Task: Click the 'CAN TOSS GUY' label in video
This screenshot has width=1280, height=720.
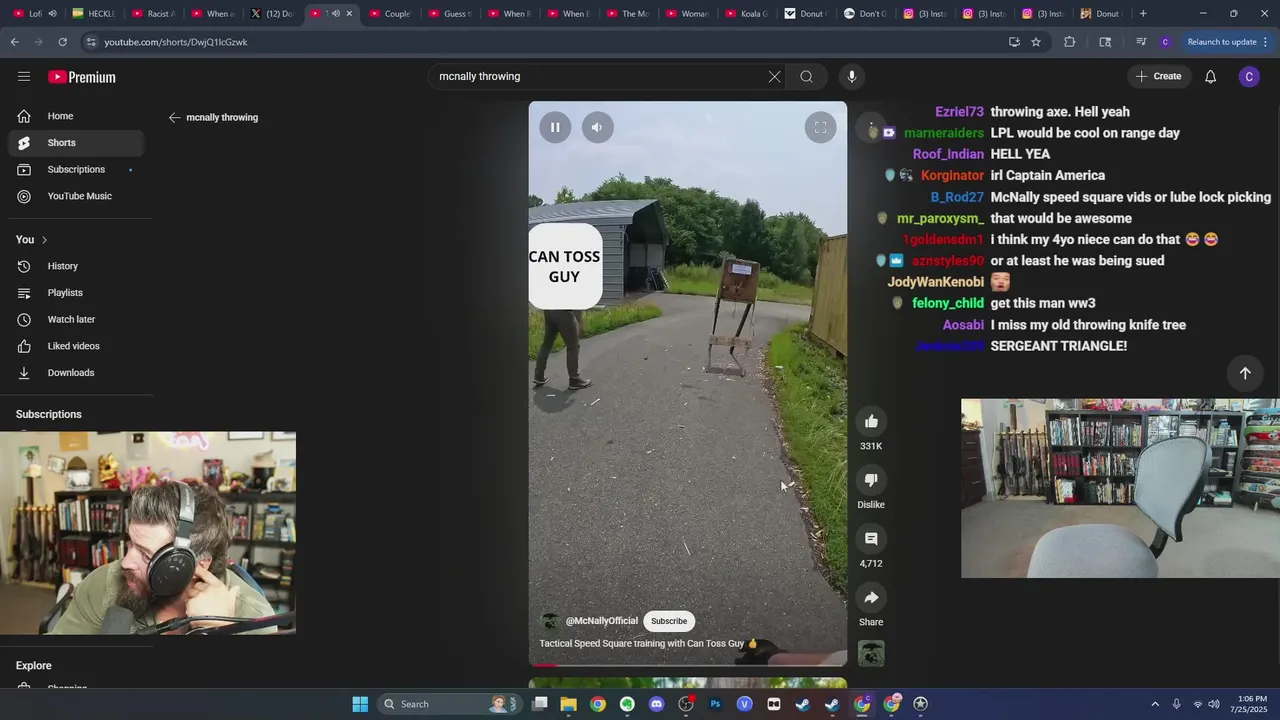Action: pyautogui.click(x=564, y=266)
